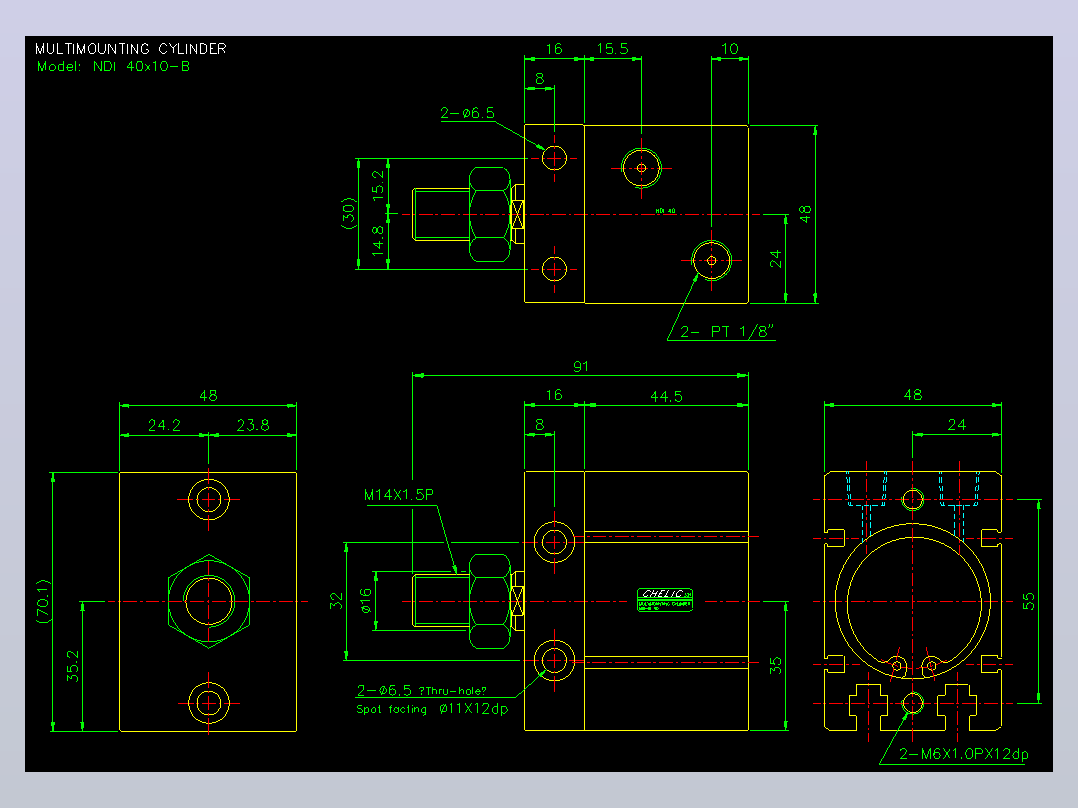Select the 35 dimension text

click(776, 666)
